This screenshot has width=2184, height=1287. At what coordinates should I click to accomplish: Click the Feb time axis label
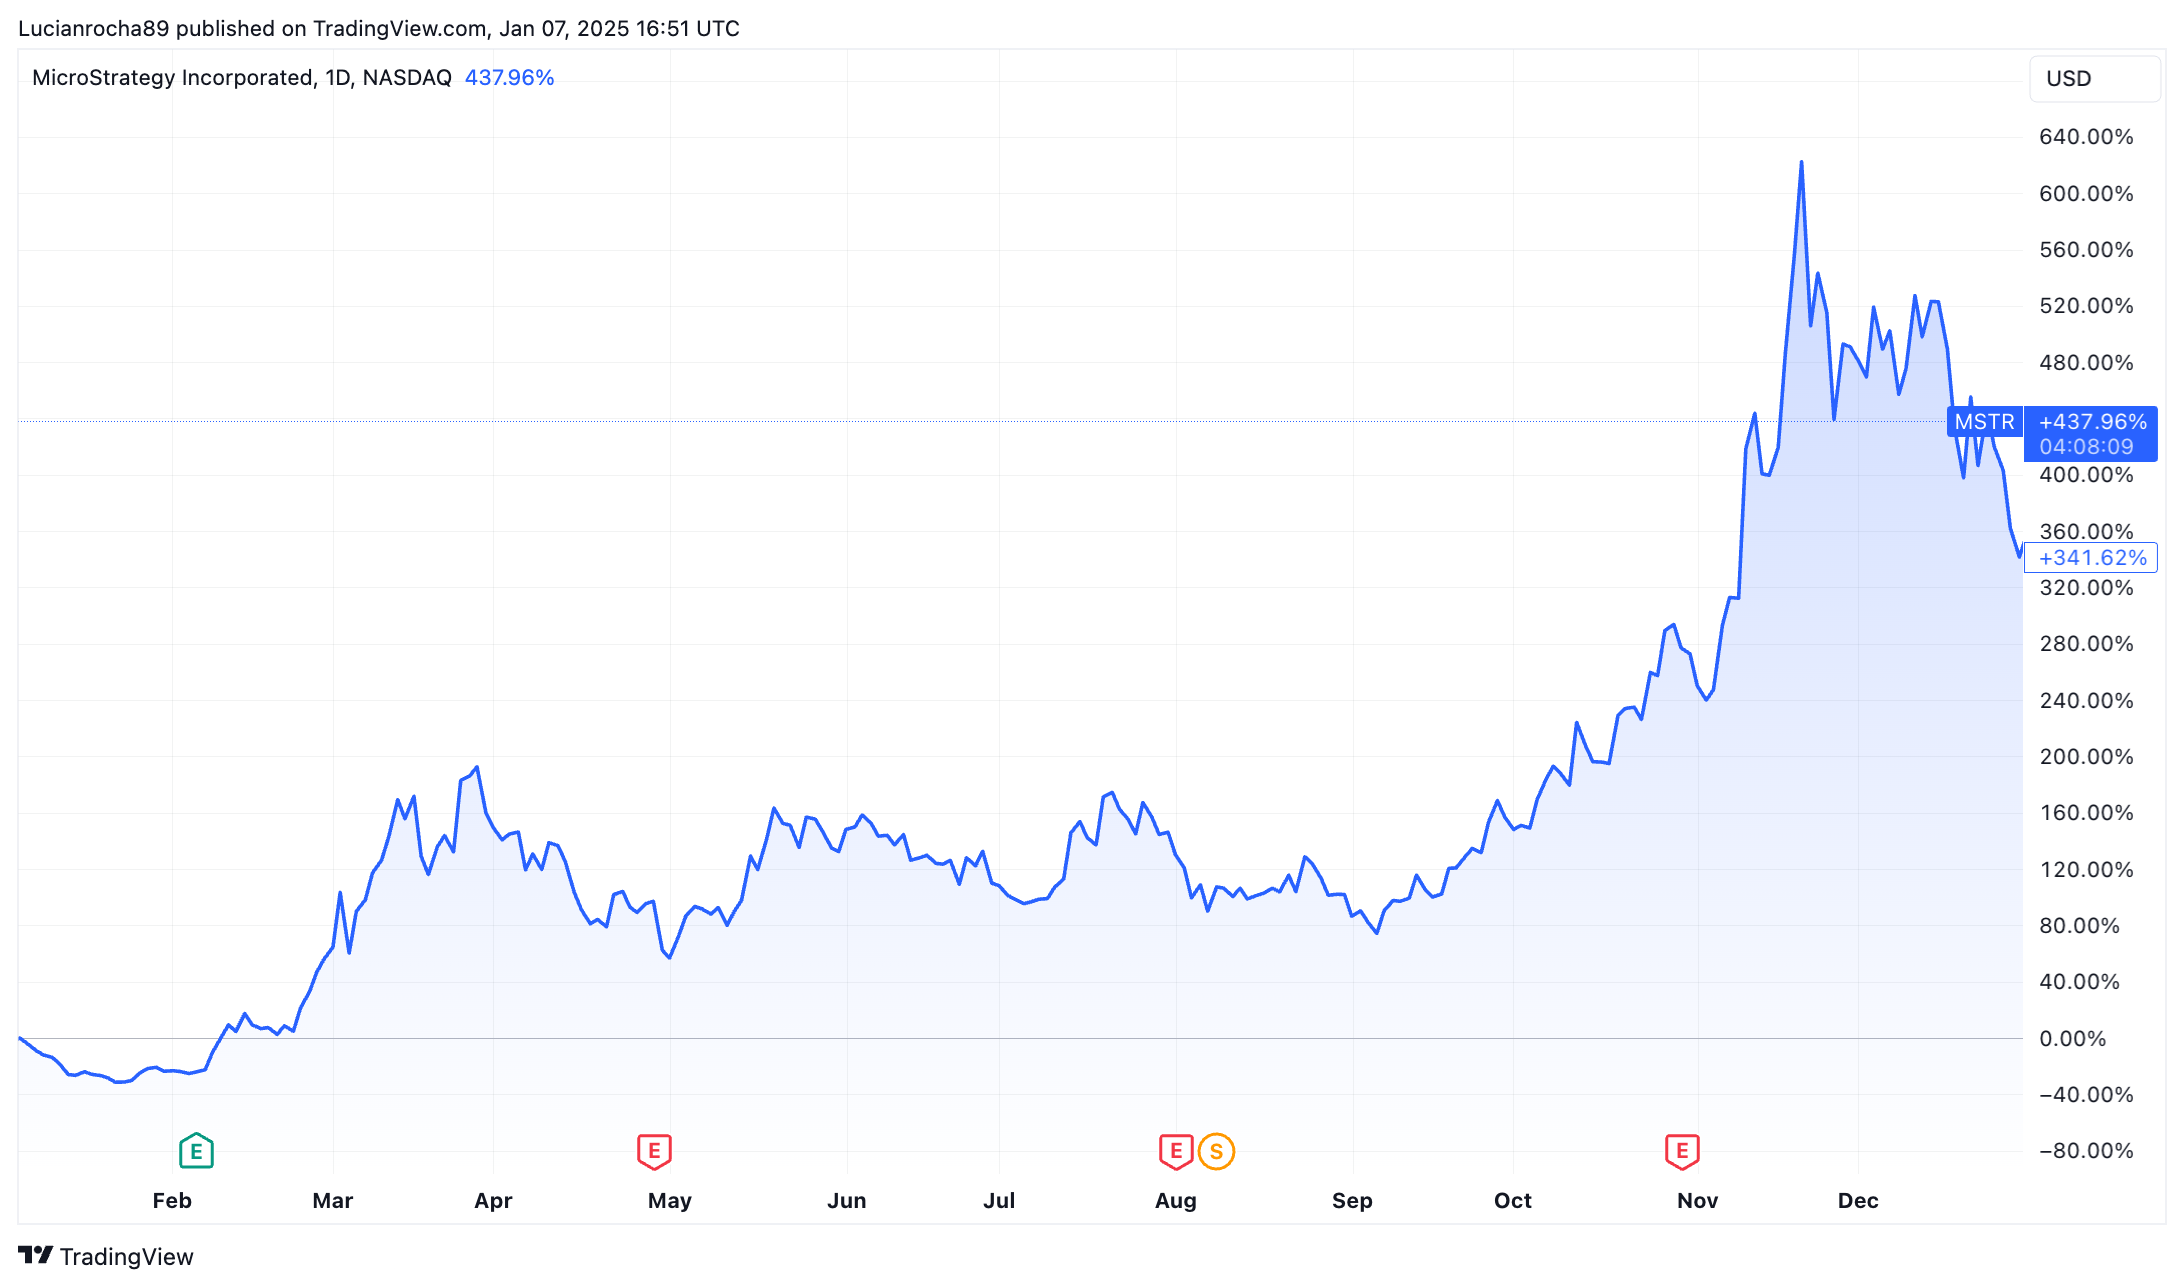172,1201
